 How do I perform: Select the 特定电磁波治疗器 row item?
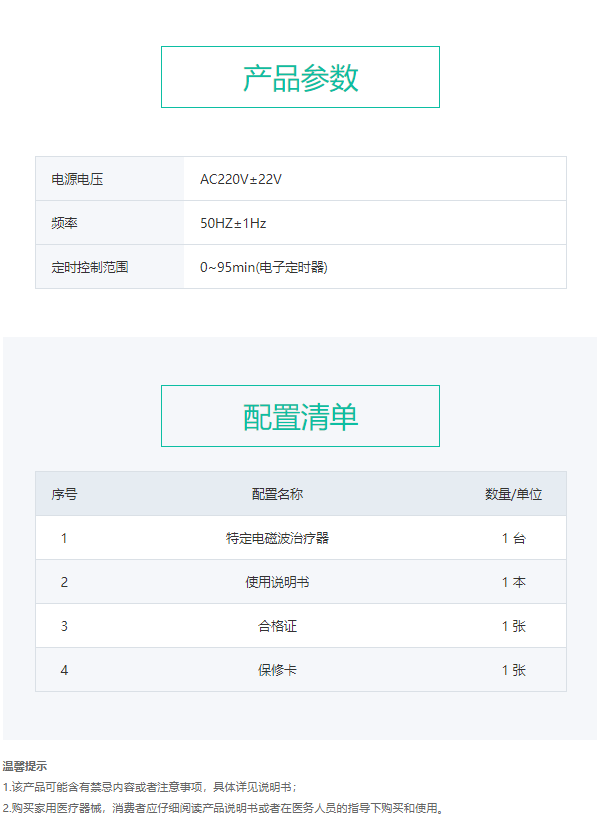click(x=277, y=538)
